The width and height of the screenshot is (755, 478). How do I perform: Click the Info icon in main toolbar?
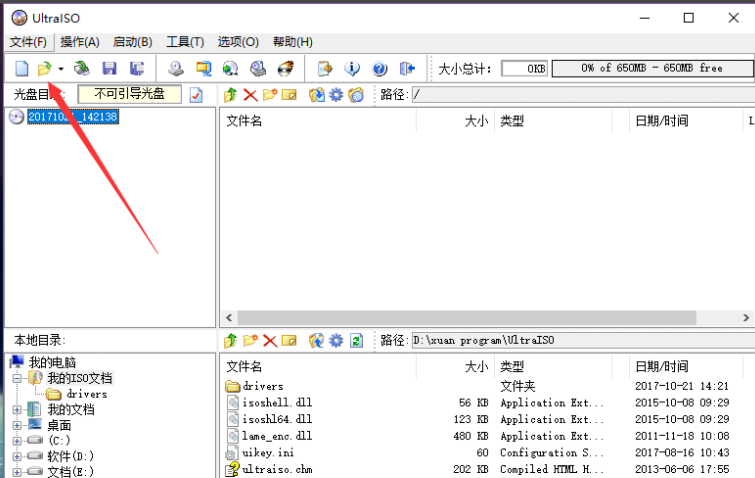click(352, 69)
